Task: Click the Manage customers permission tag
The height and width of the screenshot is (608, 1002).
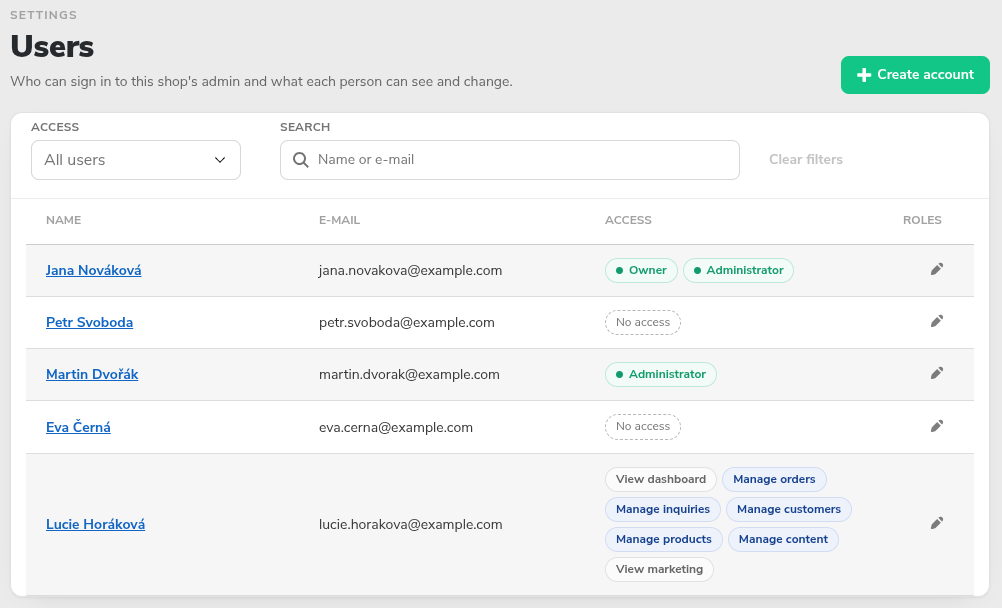Action: click(x=789, y=510)
